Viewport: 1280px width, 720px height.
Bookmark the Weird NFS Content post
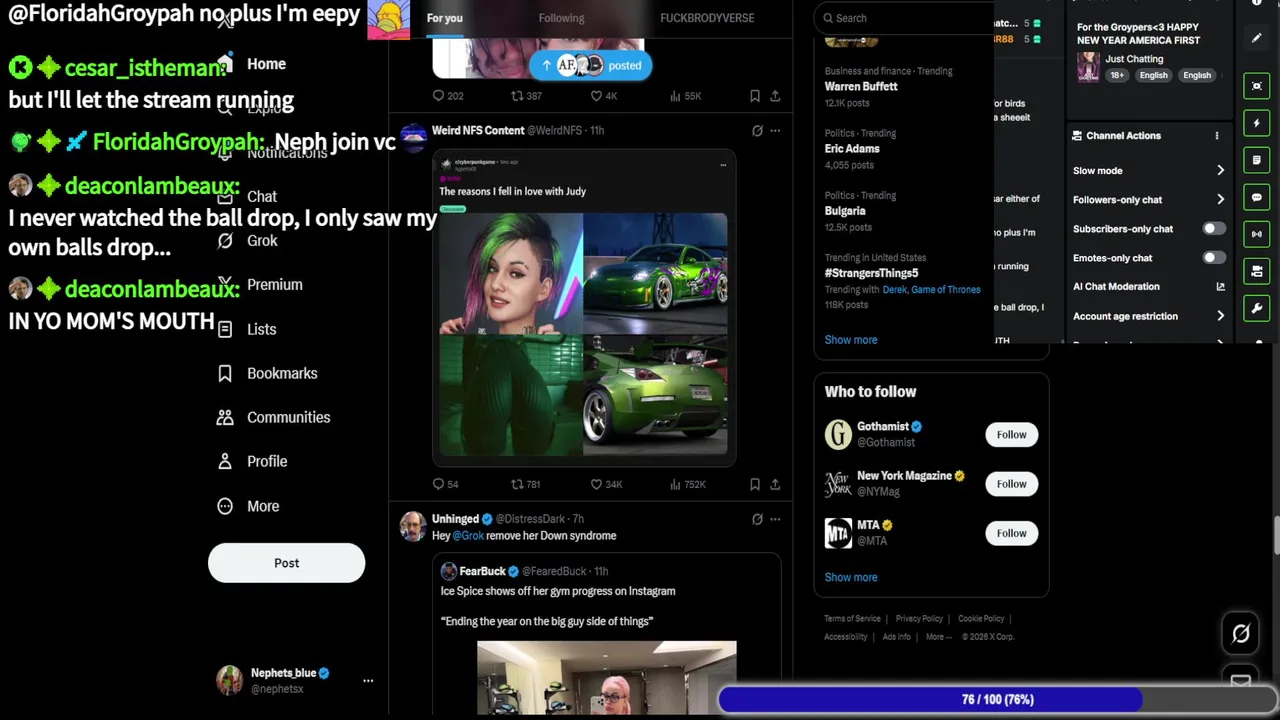click(x=754, y=484)
